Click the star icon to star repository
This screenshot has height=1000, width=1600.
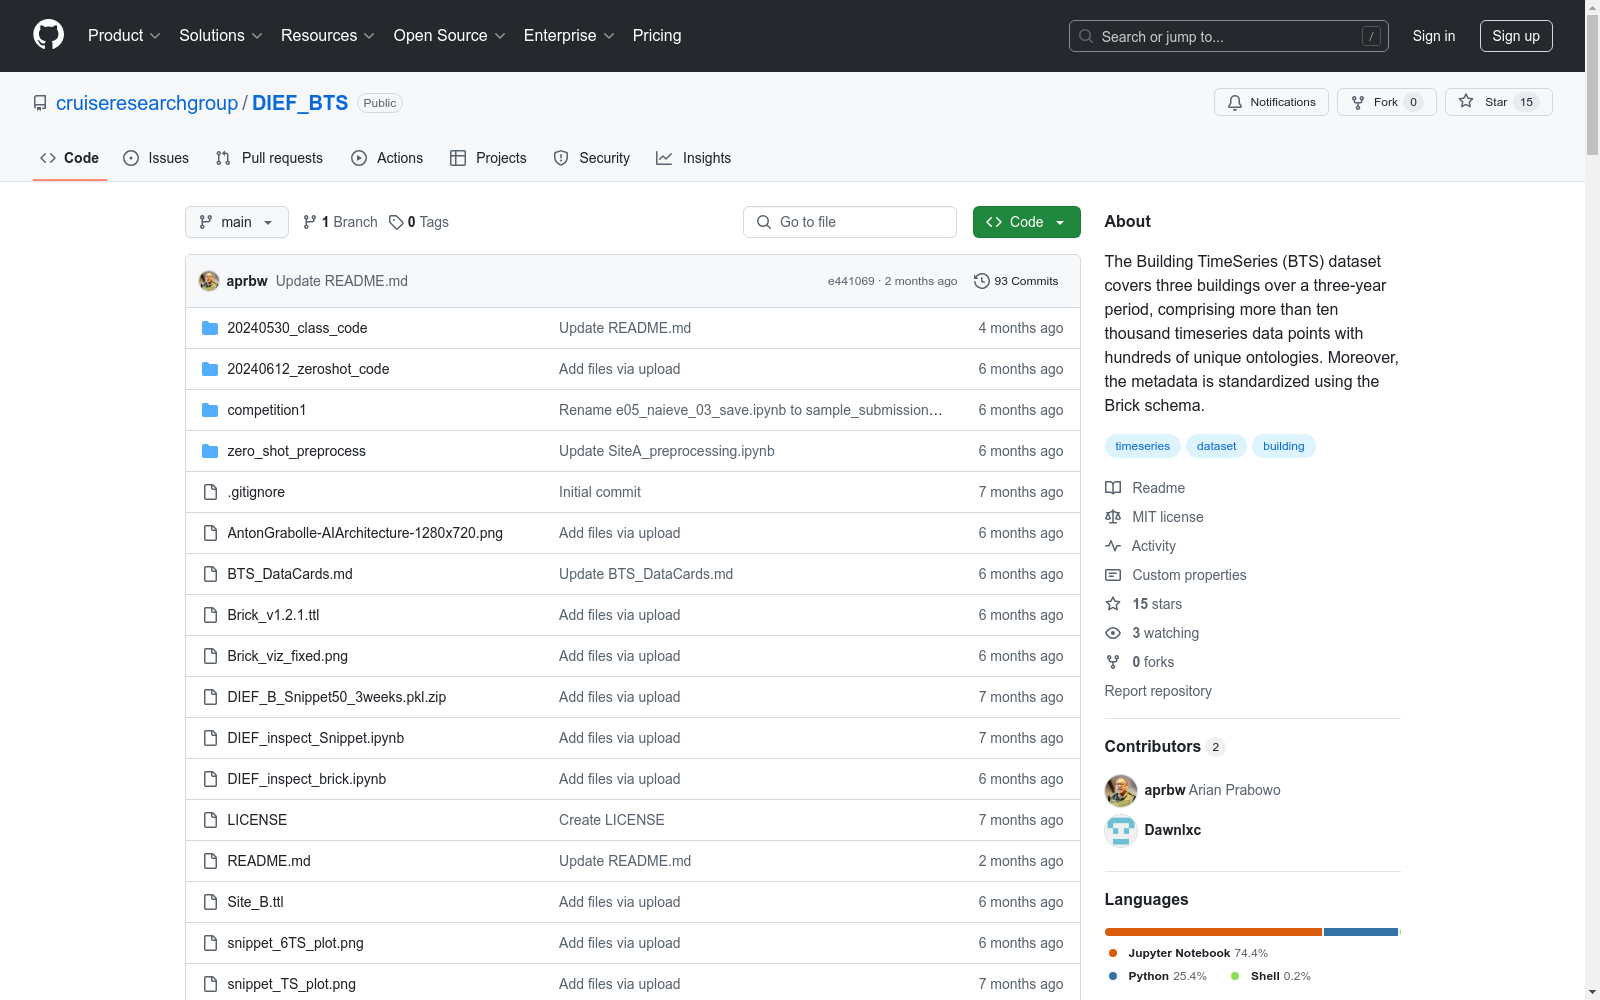point(1466,101)
